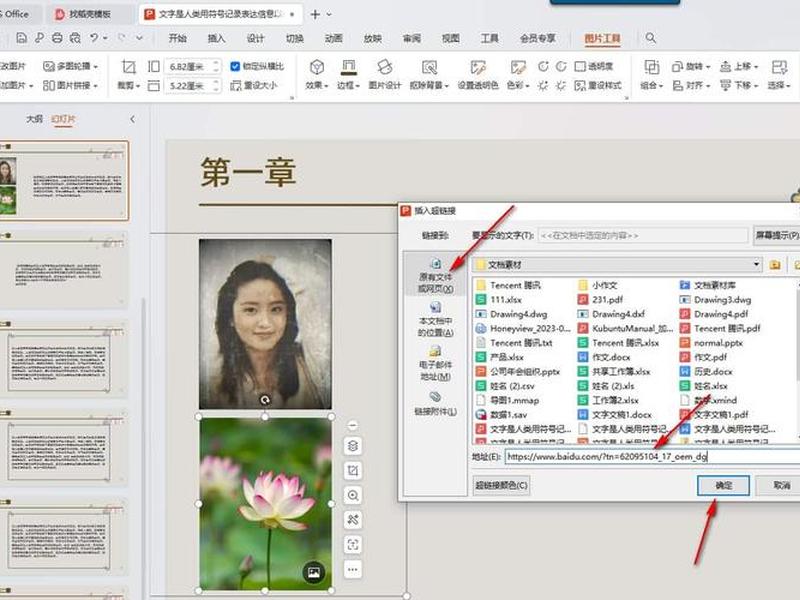Select file 数据1.sav in list

point(501,415)
